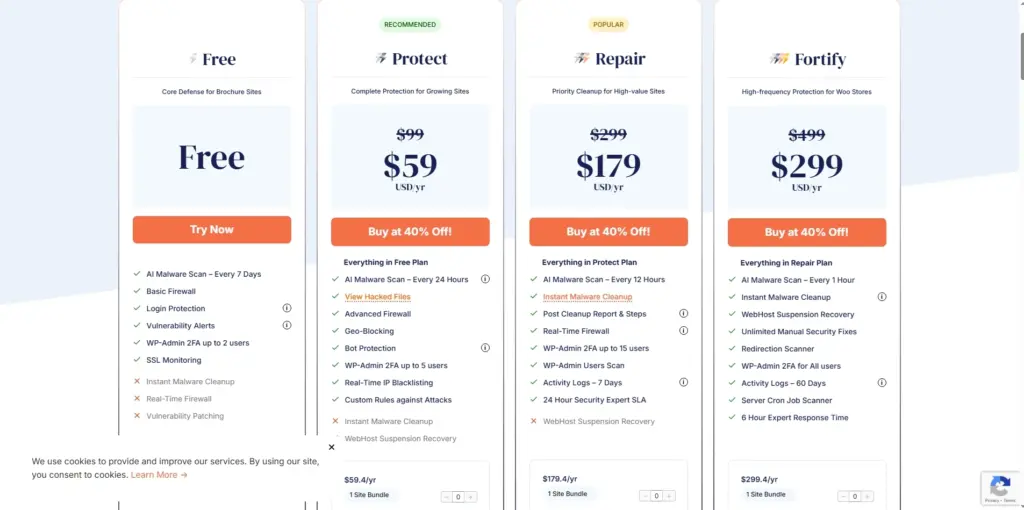This screenshot has width=1024, height=510.
Task: Click info icon for Post Cleanup Report & Steps
Action: point(683,314)
